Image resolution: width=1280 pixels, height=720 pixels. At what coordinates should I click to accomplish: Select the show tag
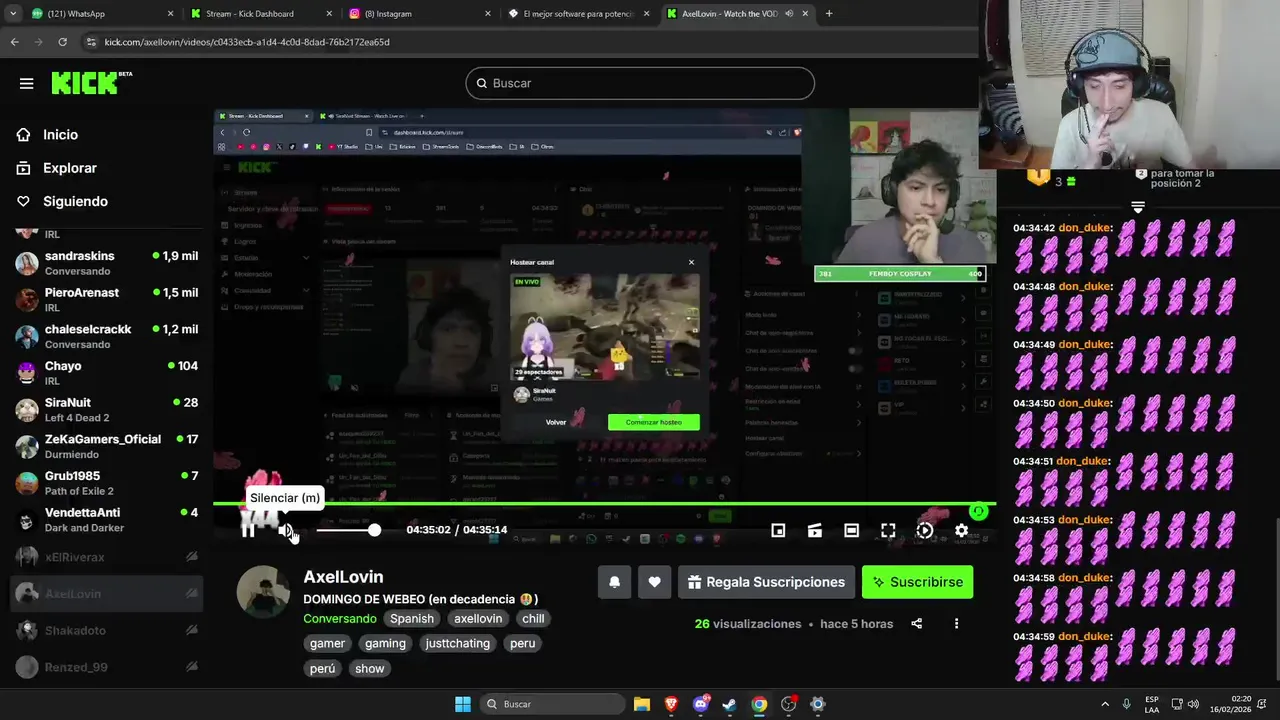pos(369,668)
